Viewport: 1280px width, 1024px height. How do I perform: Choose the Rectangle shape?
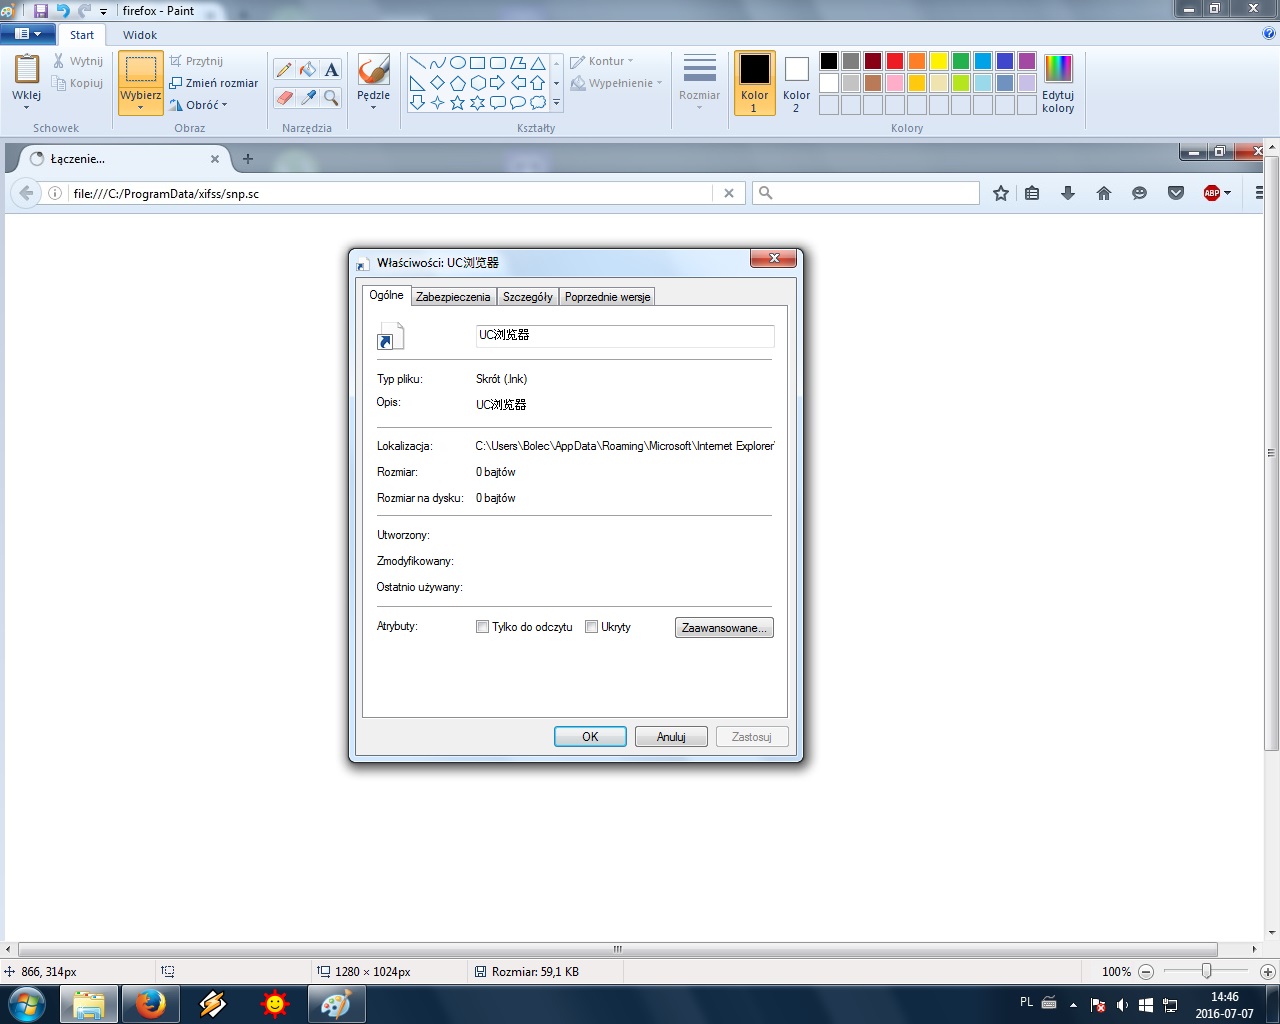pyautogui.click(x=478, y=62)
